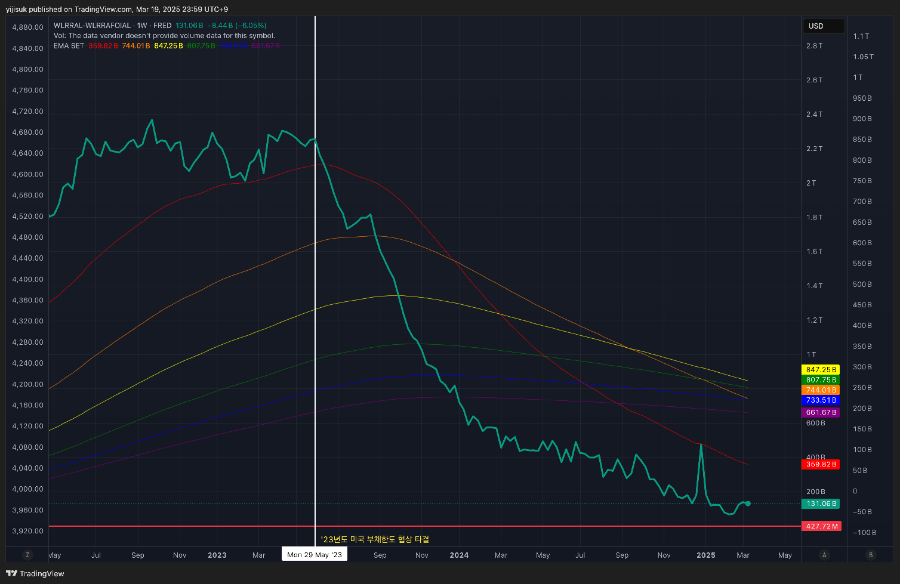Click the B scale icon at bottom right
The height and width of the screenshot is (584, 900).
[x=871, y=555]
